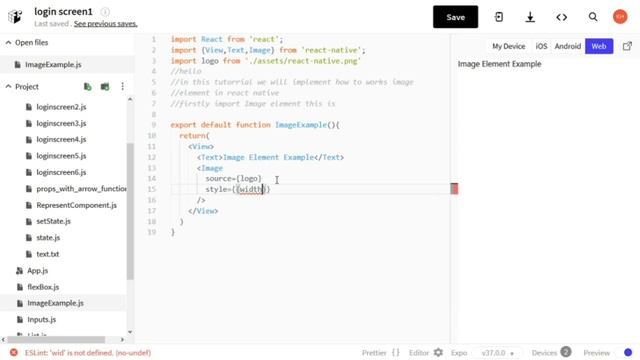Click the ESLint error icon in status bar
Viewport: 640px width, 360px height.
(13, 352)
